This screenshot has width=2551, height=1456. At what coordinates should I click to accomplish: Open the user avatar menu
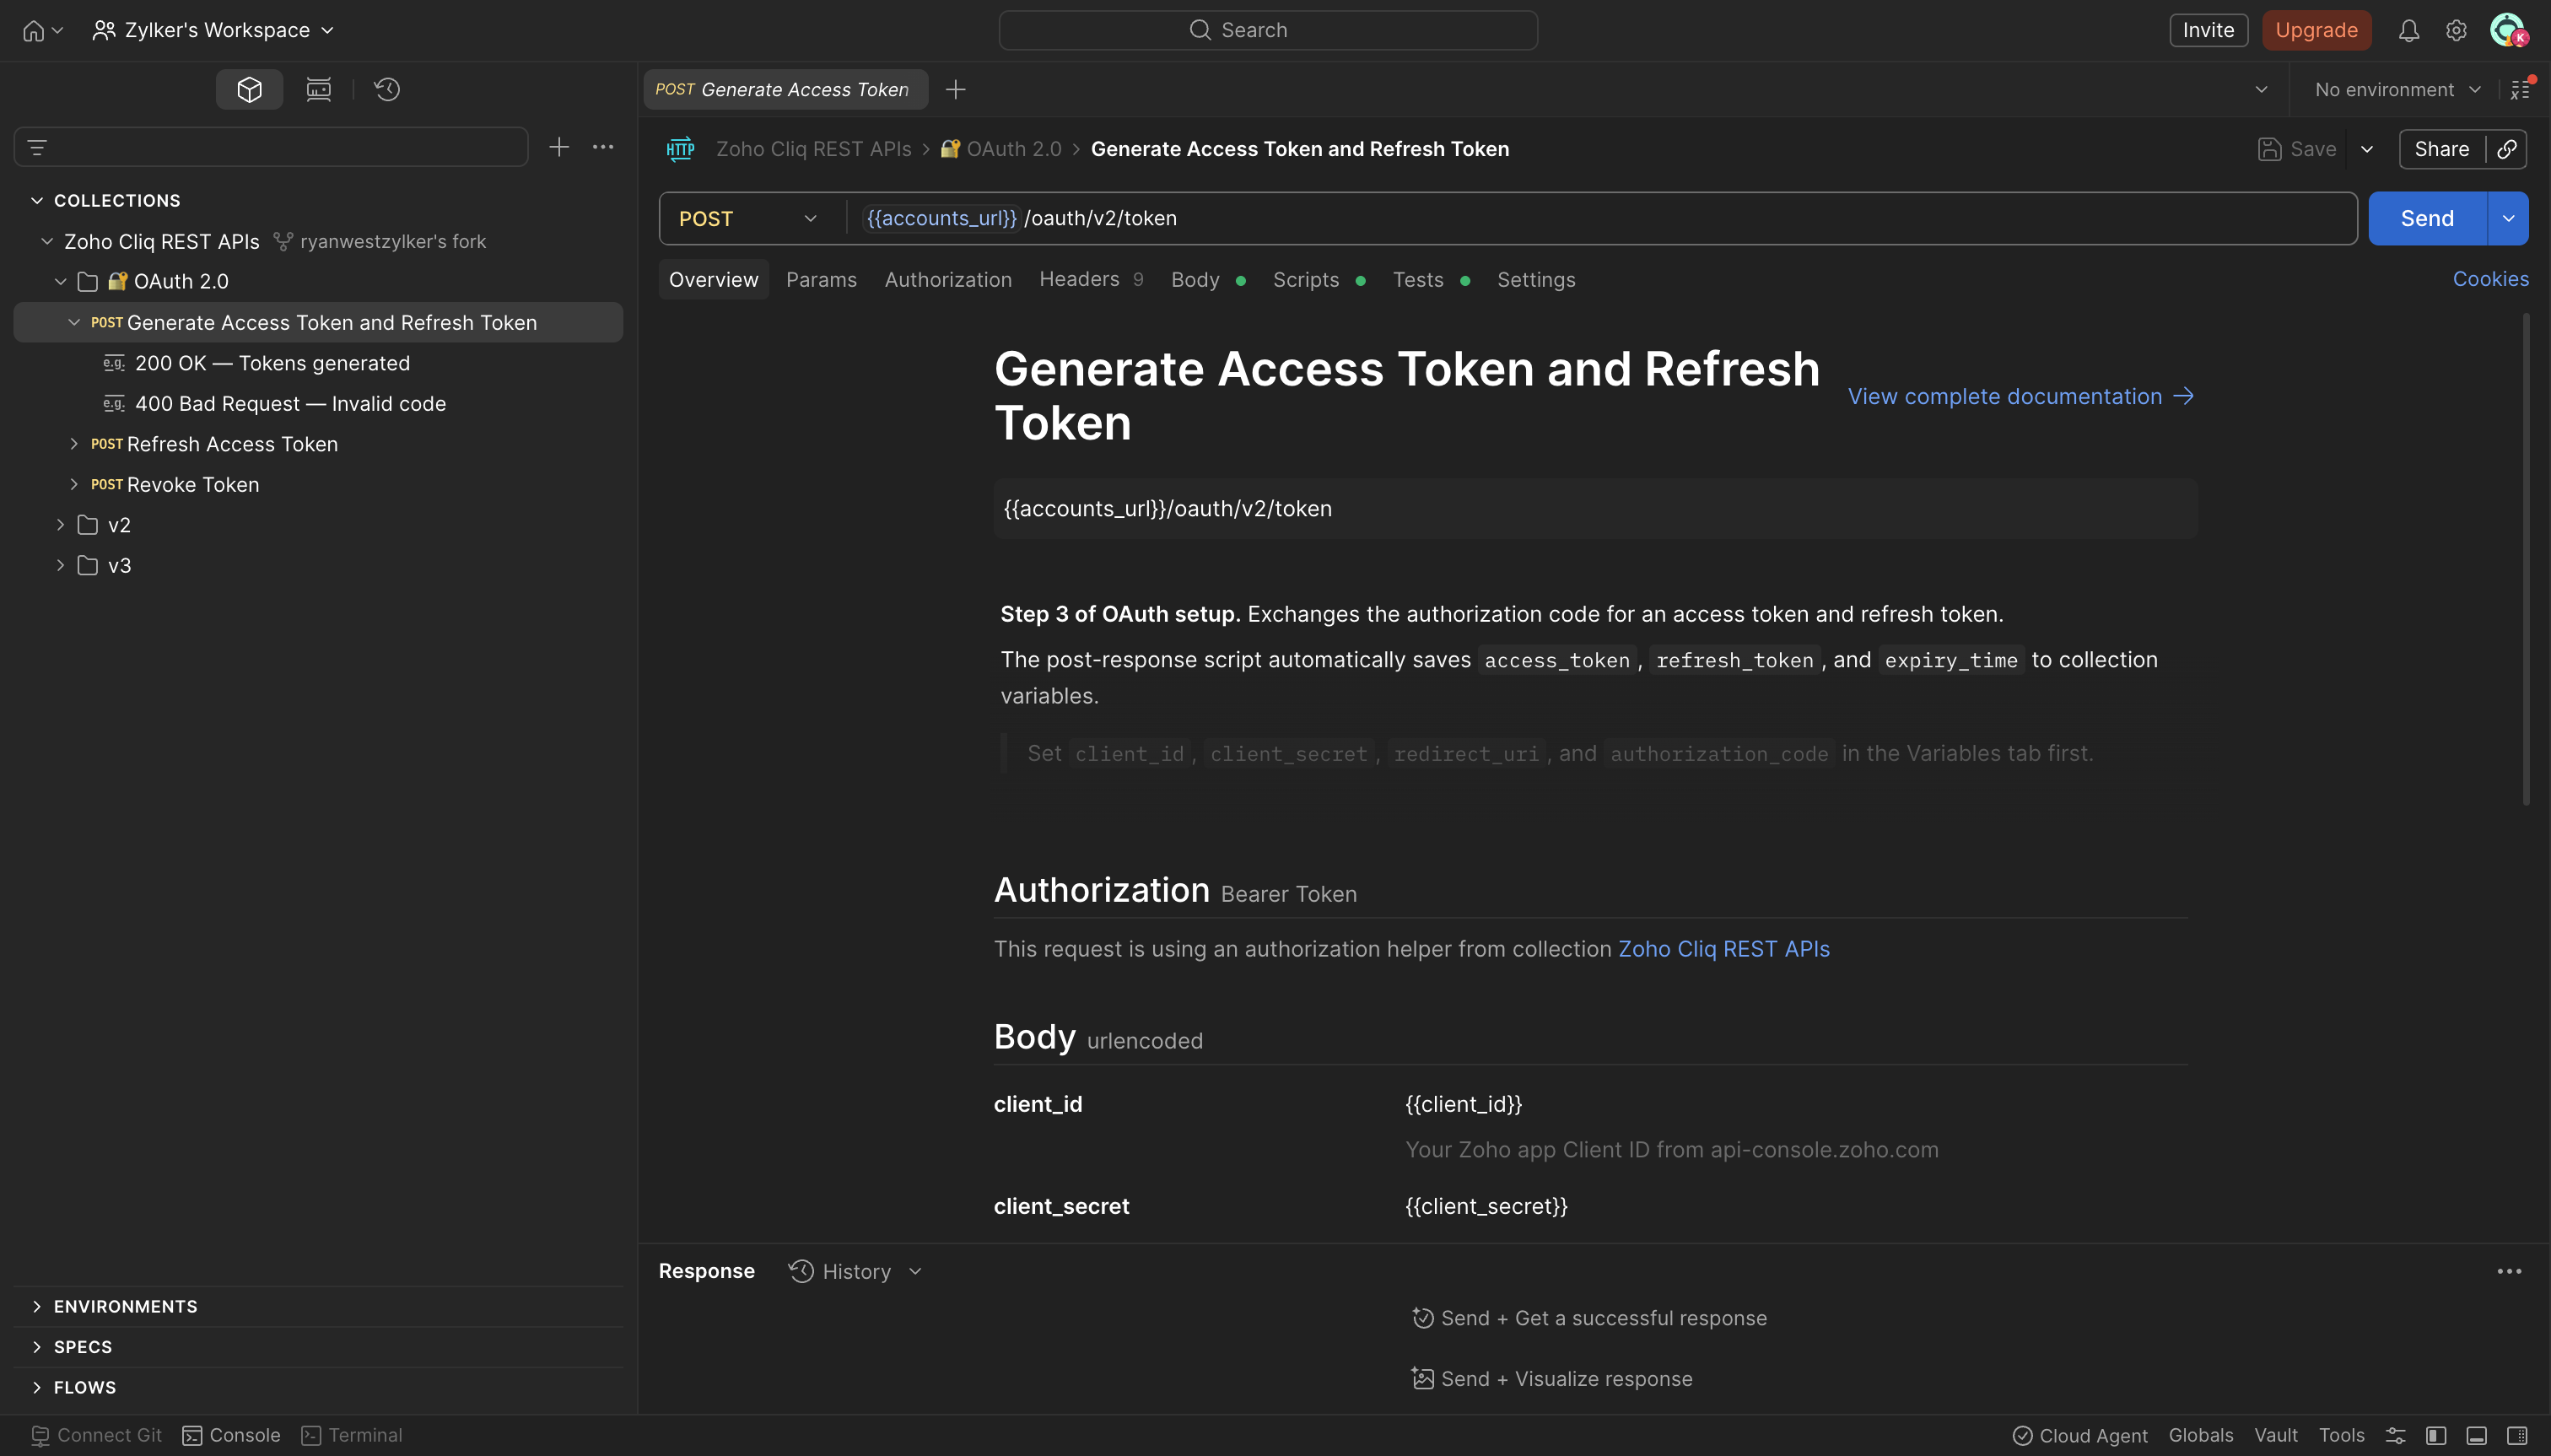tap(2507, 30)
